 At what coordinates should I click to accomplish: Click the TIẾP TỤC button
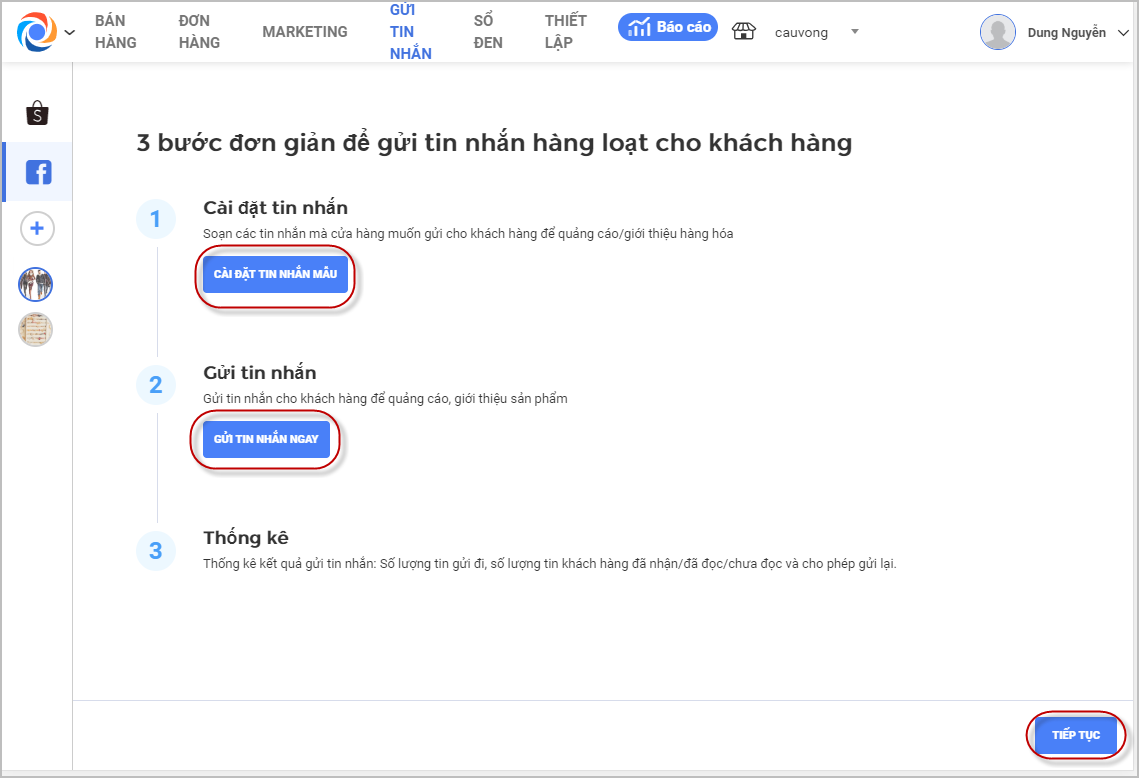(1076, 734)
